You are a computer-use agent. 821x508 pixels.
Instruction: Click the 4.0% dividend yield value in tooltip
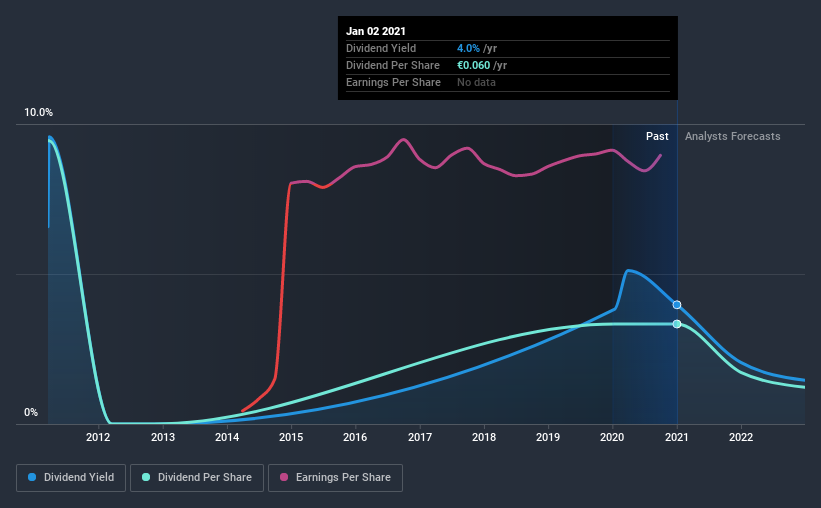click(468, 48)
